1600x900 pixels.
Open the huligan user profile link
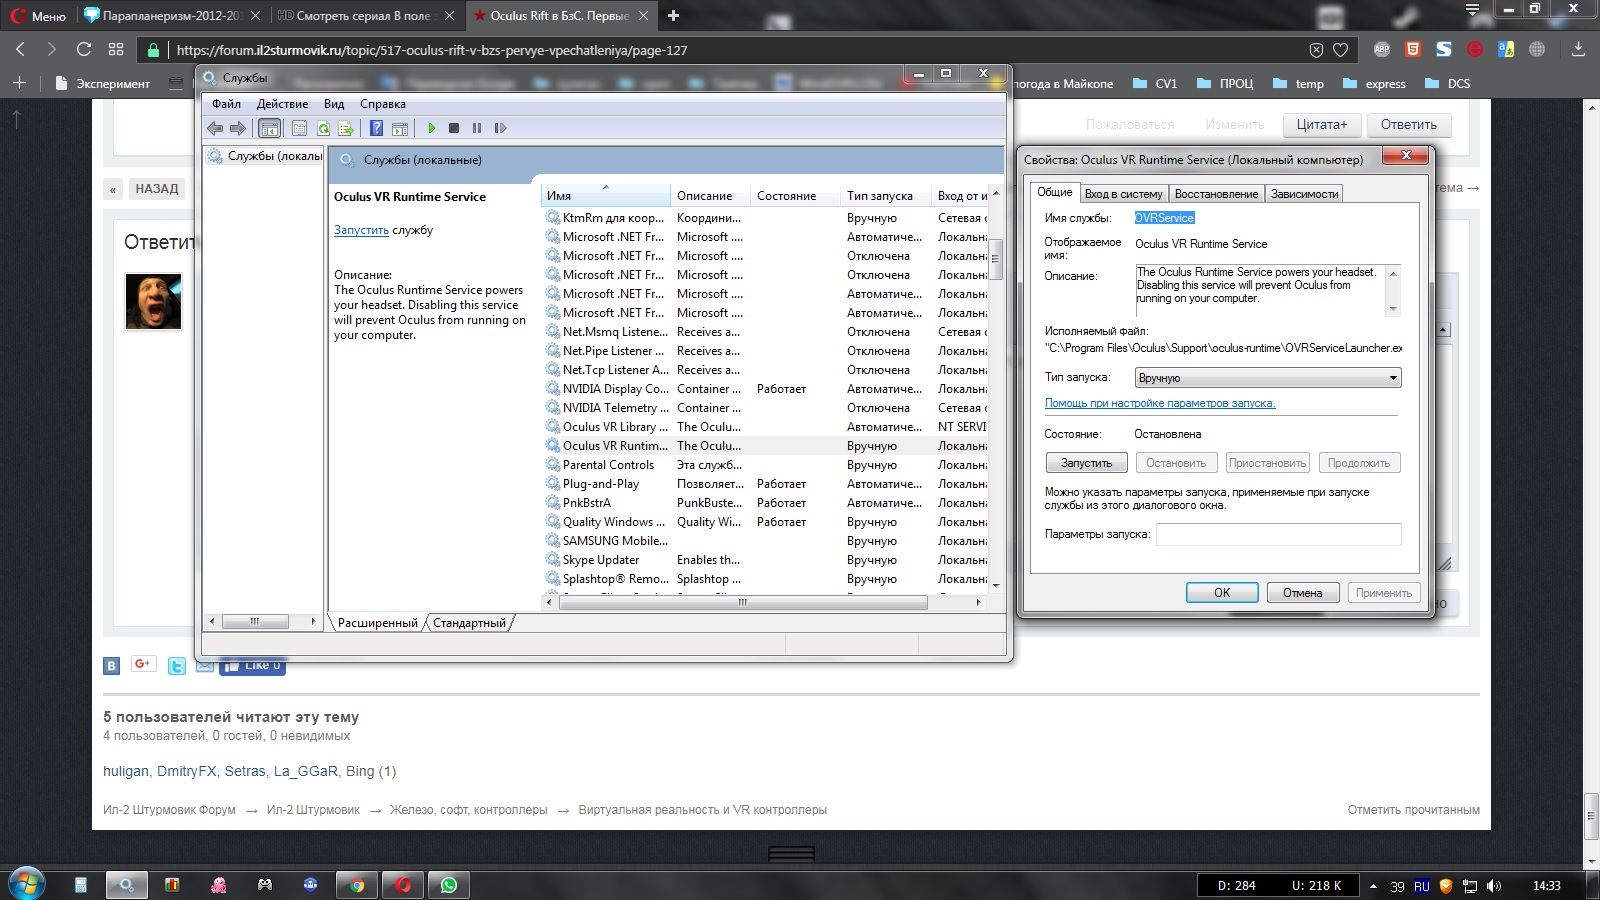tap(126, 771)
